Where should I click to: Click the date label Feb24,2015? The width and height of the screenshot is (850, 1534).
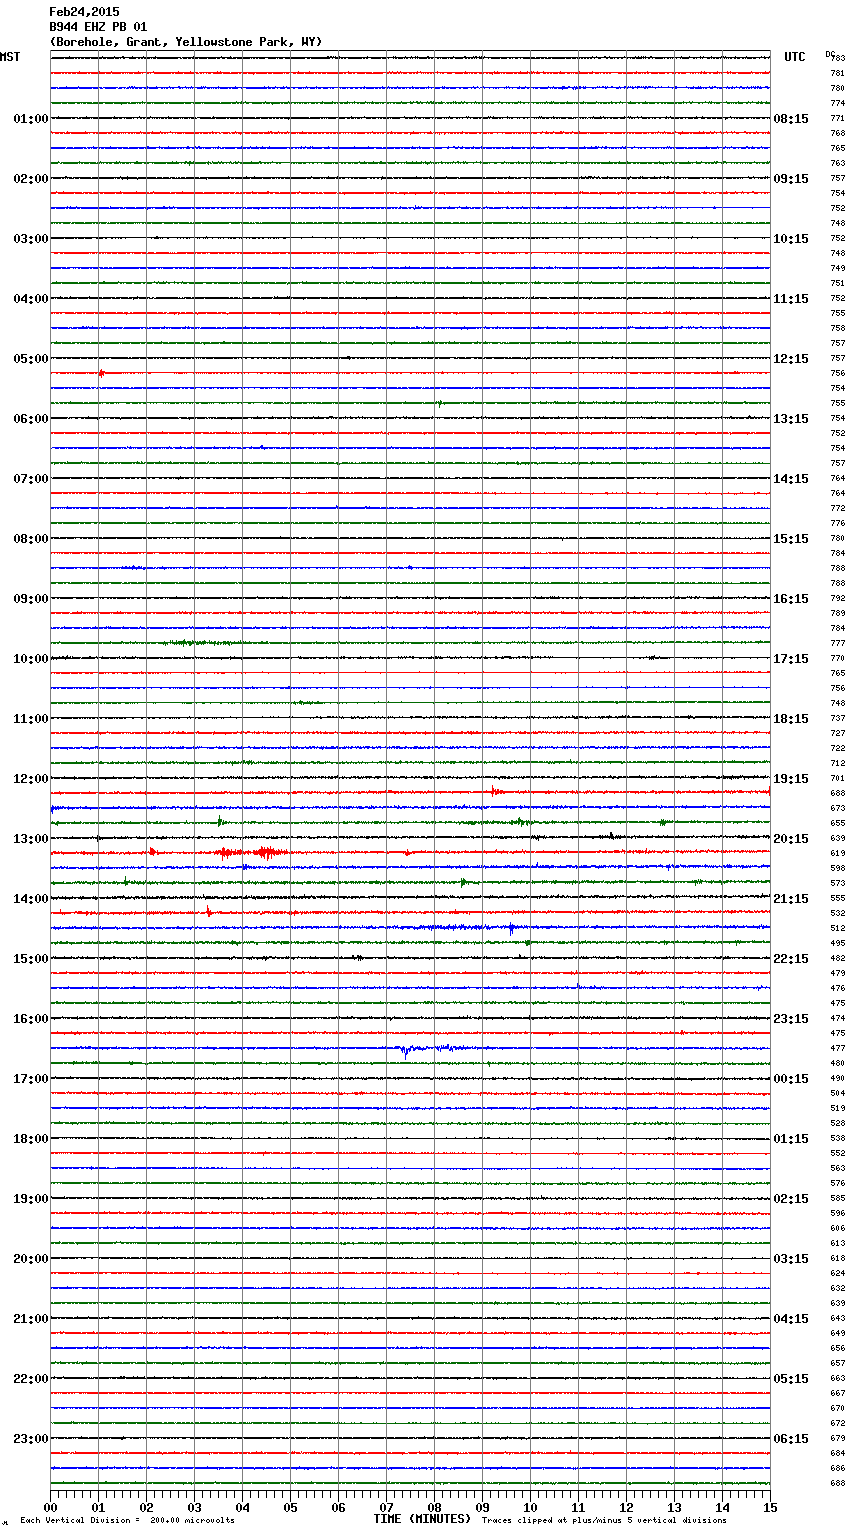84,12
